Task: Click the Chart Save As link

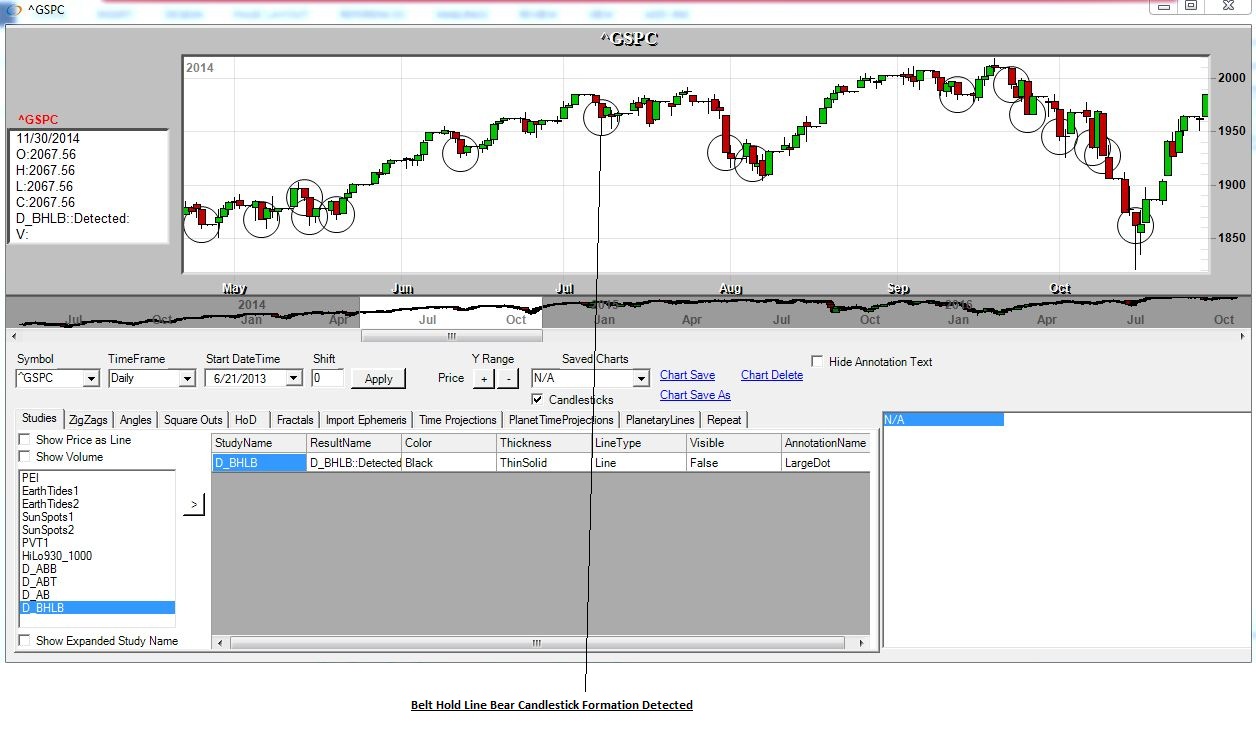Action: 695,395
